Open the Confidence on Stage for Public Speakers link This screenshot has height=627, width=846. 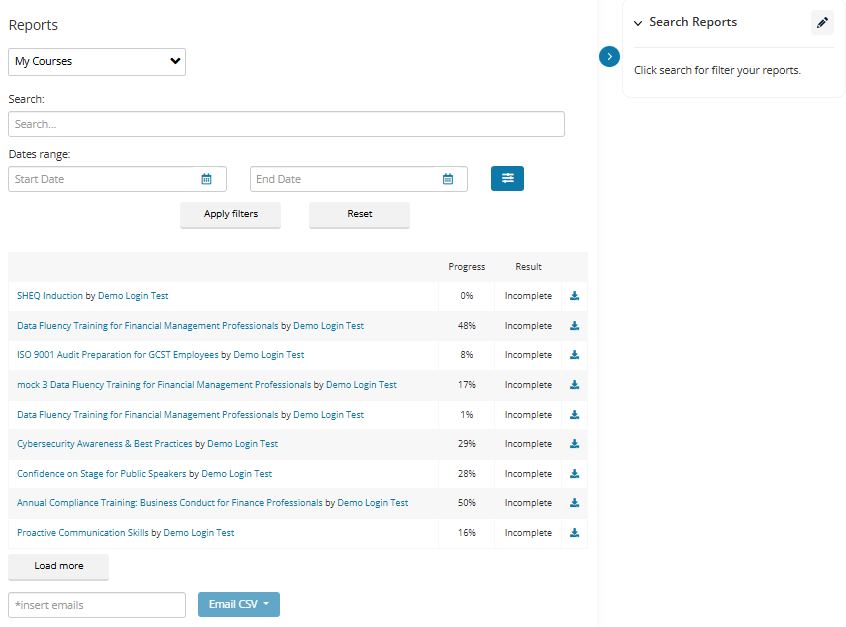coord(101,474)
